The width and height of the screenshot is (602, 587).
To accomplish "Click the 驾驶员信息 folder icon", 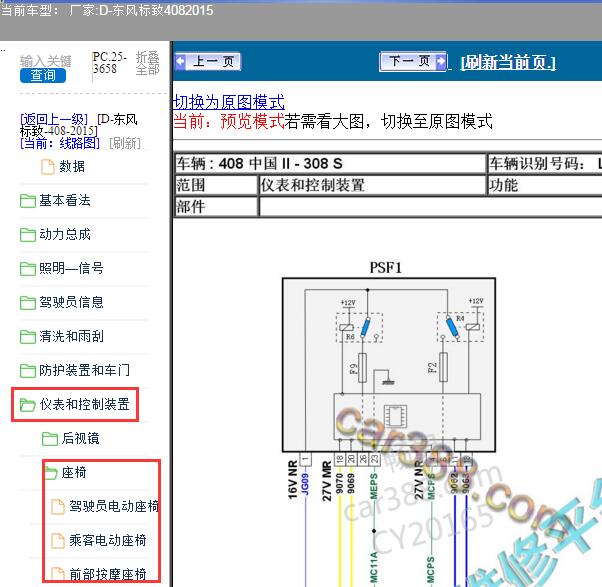I will pos(28,303).
